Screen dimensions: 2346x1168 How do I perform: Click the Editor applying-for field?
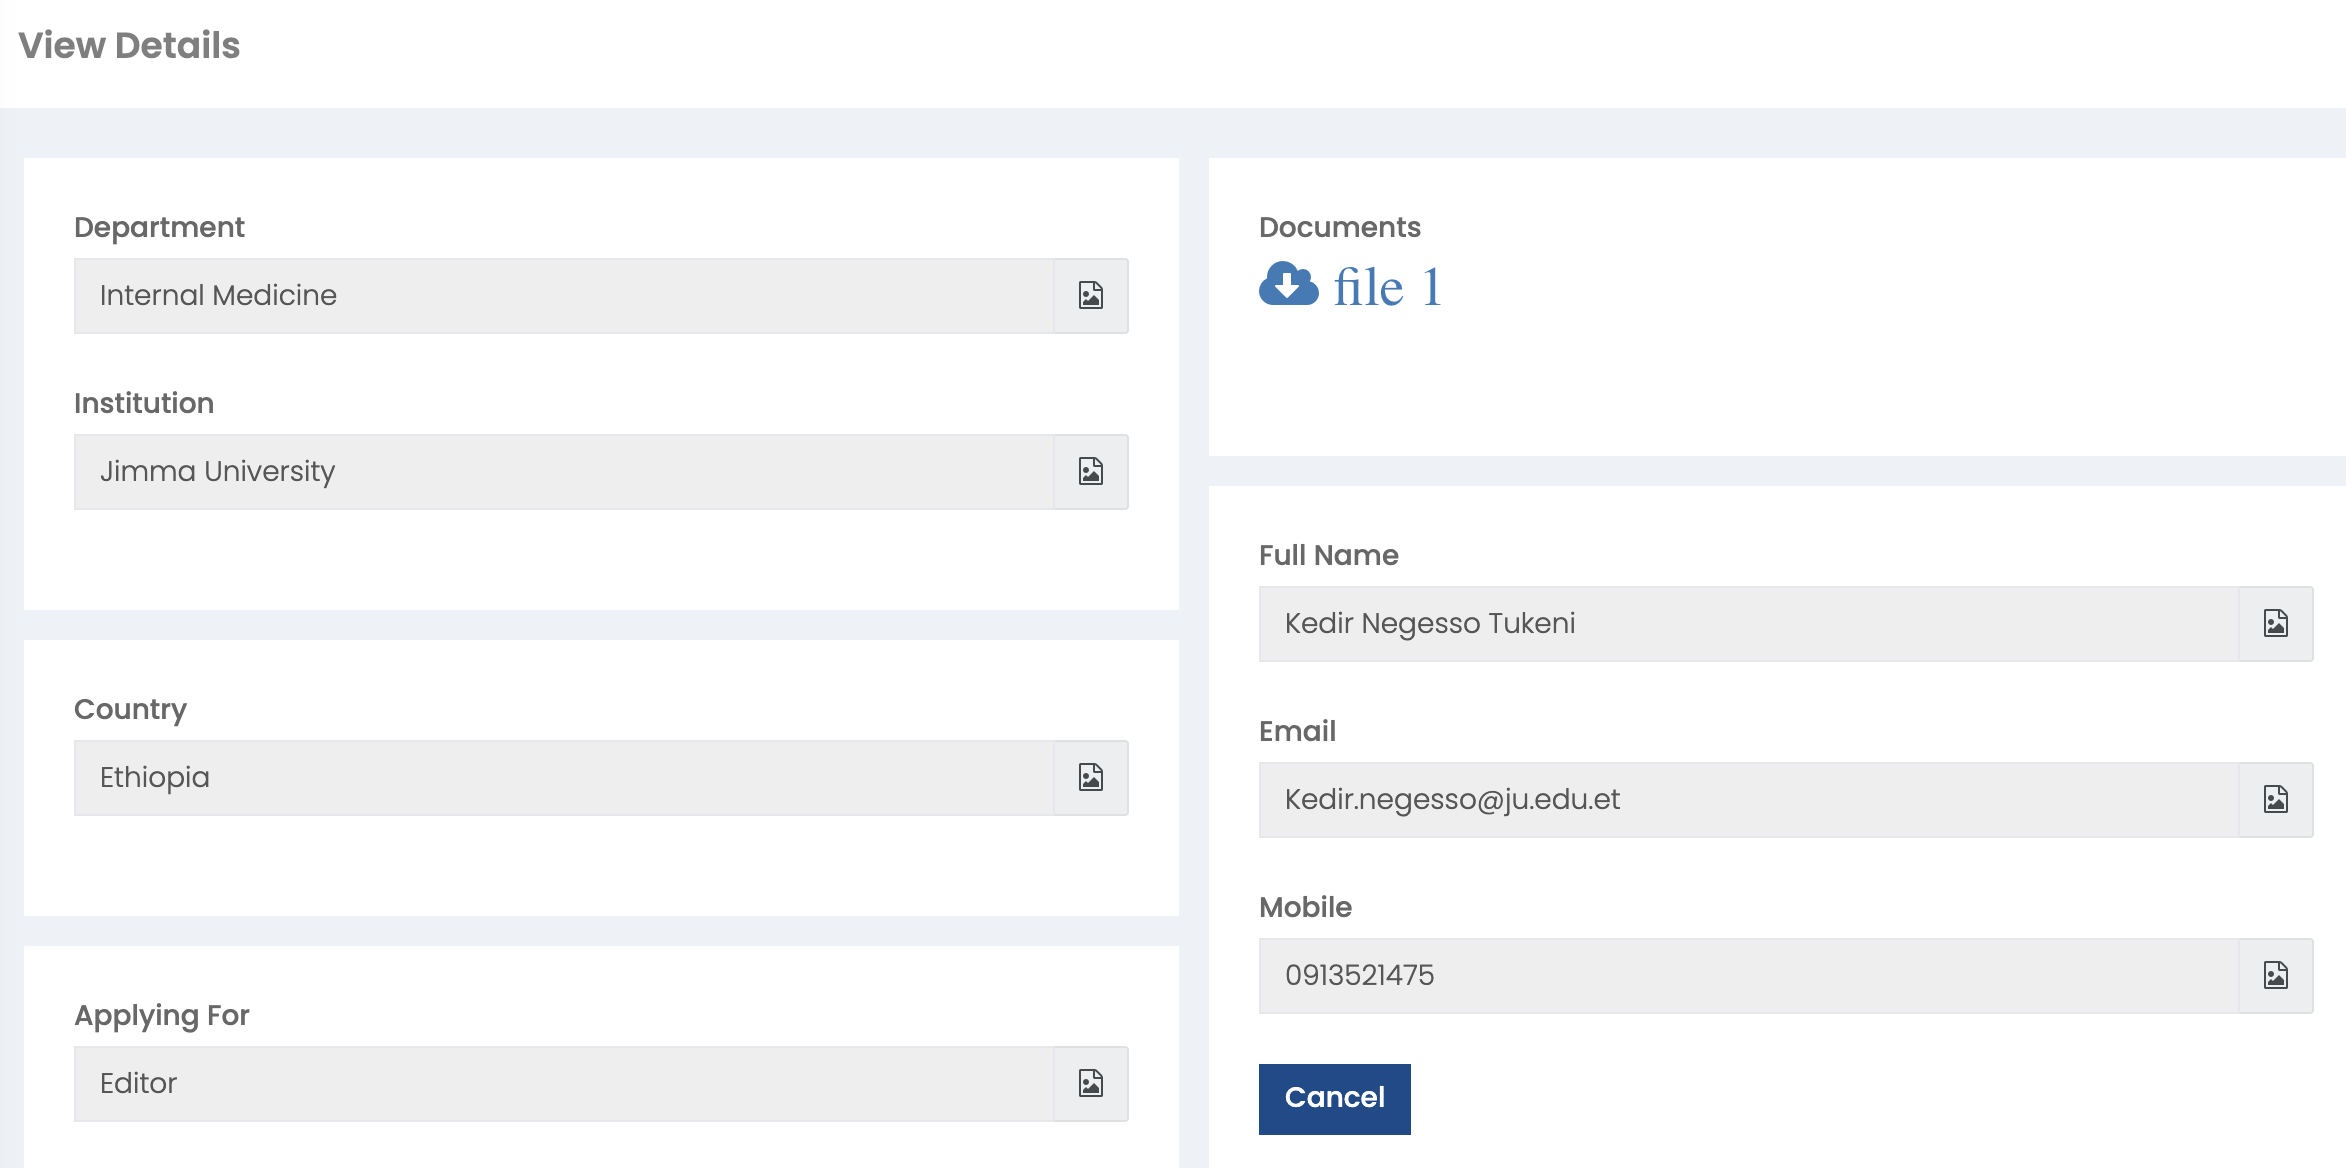tap(563, 1084)
